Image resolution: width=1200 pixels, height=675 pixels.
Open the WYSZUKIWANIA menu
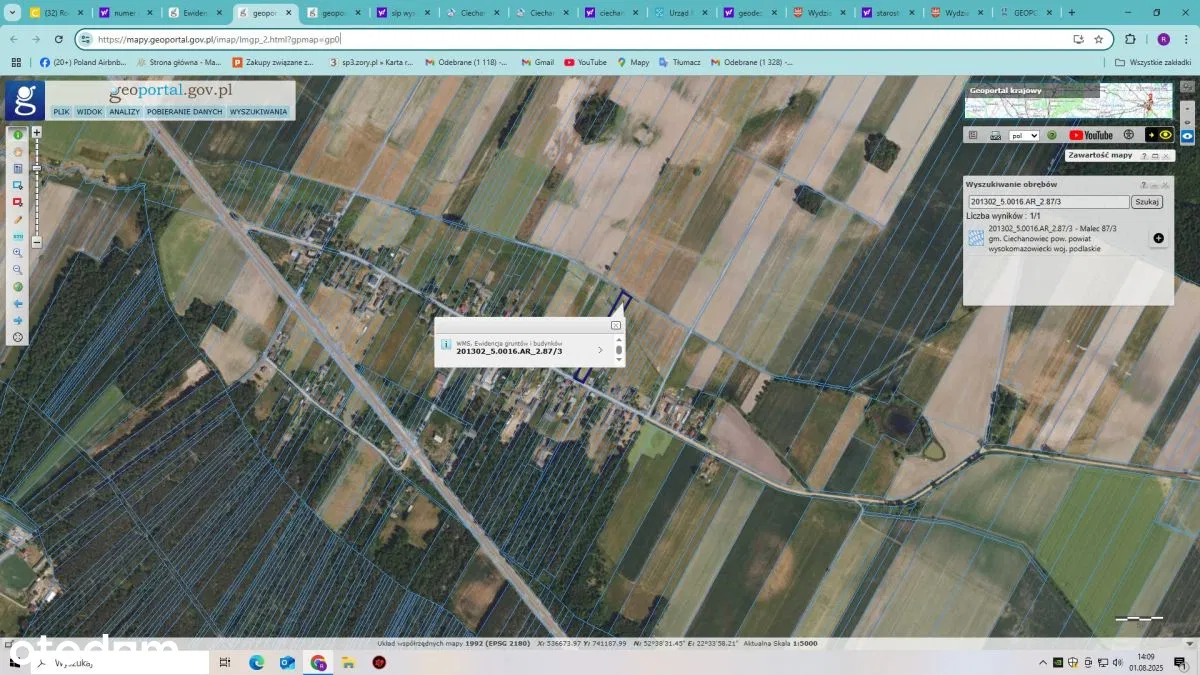(258, 112)
